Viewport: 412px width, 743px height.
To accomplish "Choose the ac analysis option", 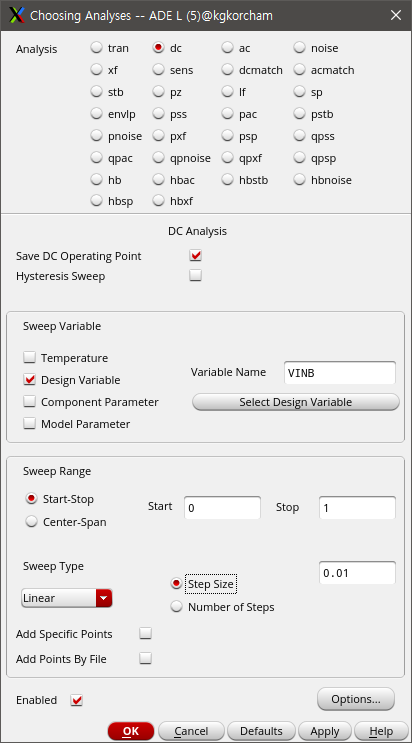I will pyautogui.click(x=228, y=48).
